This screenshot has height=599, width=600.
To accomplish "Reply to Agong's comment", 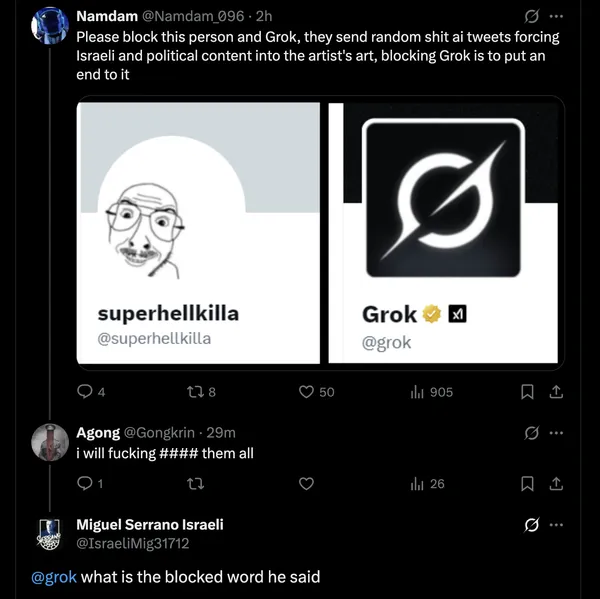I will tap(85, 484).
